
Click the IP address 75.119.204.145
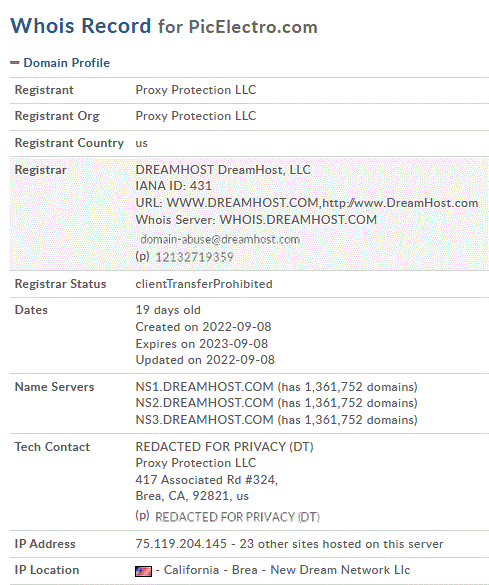point(181,544)
